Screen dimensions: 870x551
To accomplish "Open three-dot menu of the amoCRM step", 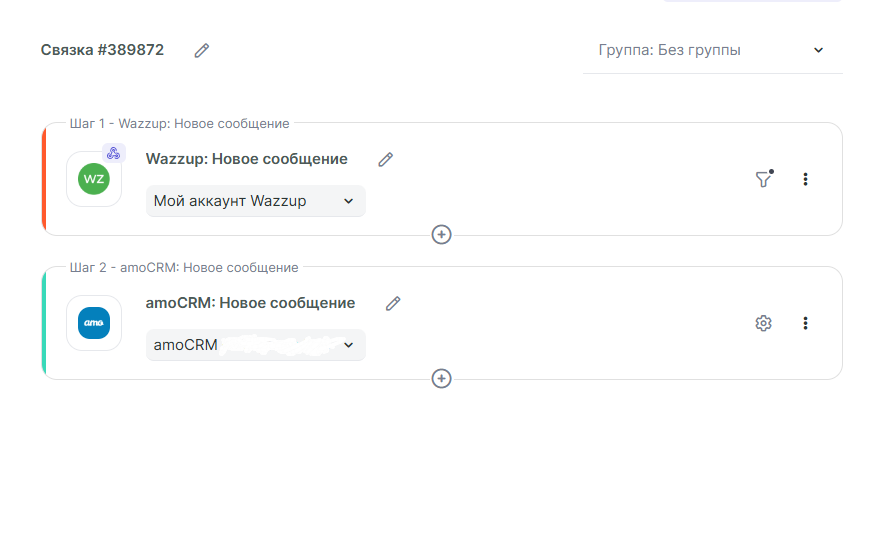I will [x=806, y=323].
